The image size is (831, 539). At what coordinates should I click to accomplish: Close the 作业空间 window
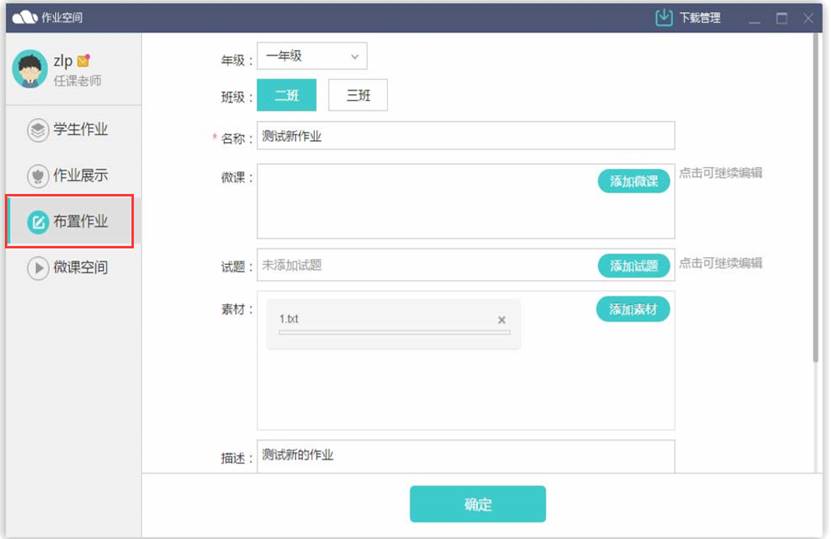tap(808, 19)
